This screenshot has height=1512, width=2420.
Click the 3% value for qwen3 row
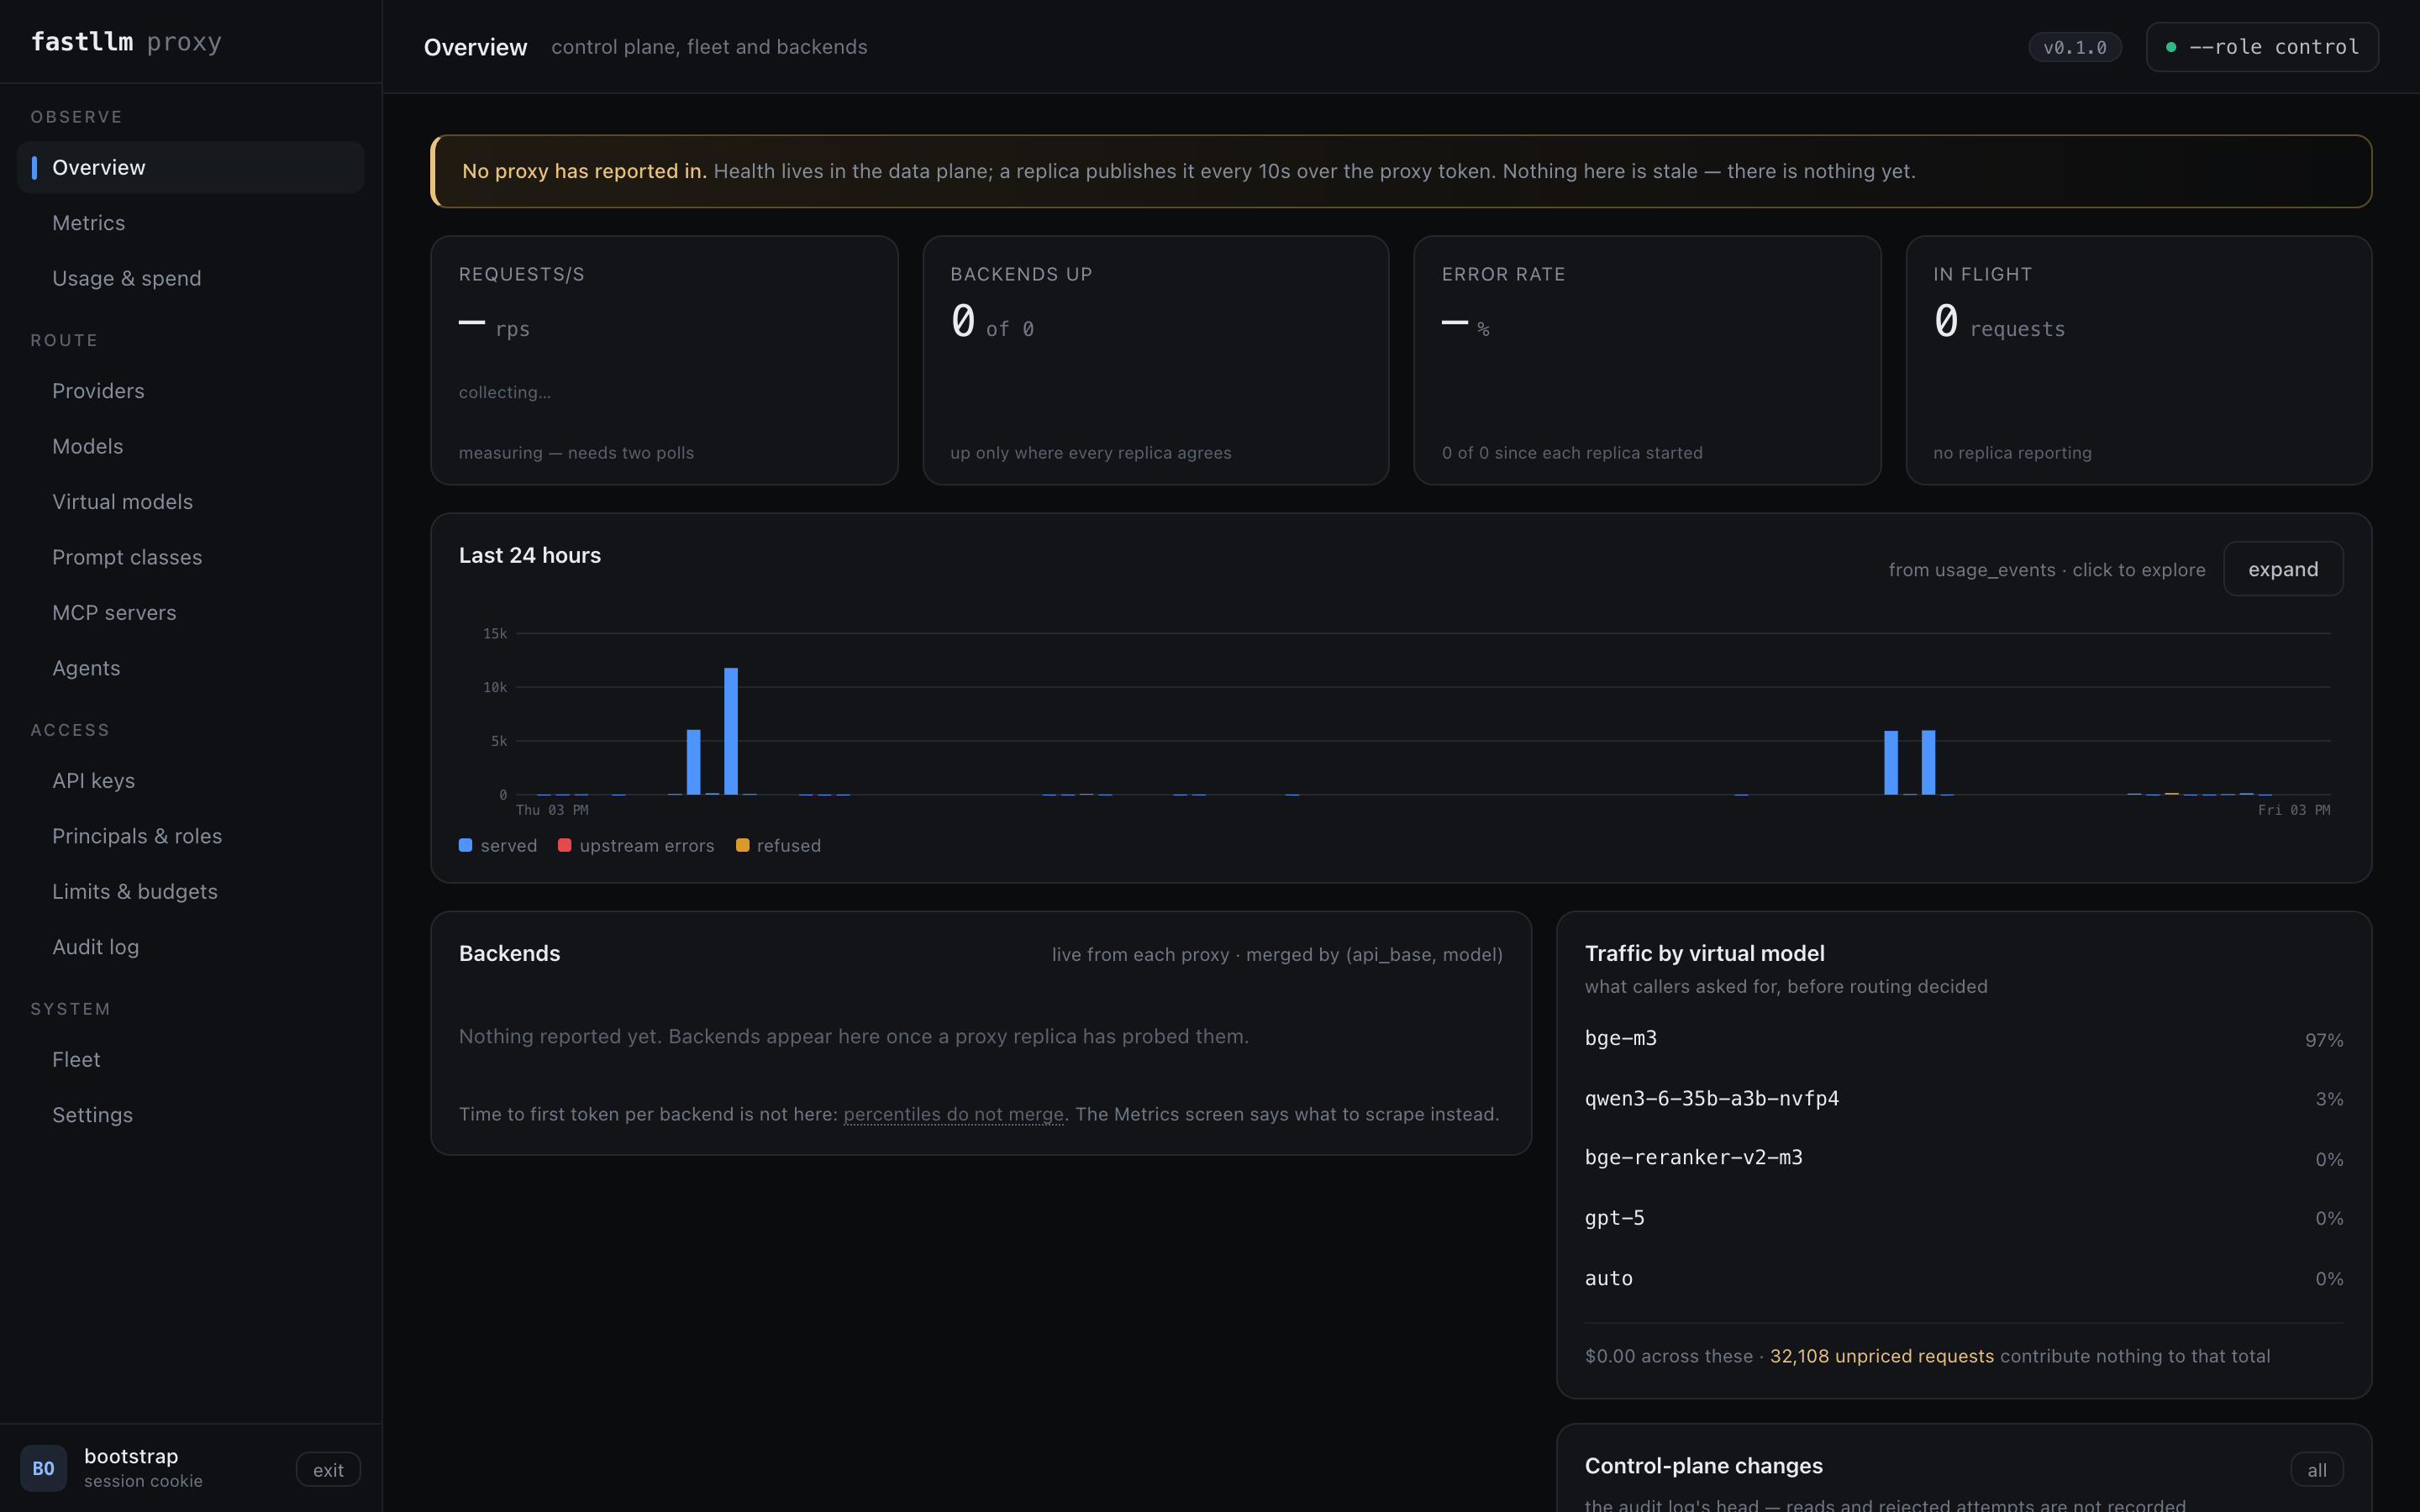click(2329, 1099)
